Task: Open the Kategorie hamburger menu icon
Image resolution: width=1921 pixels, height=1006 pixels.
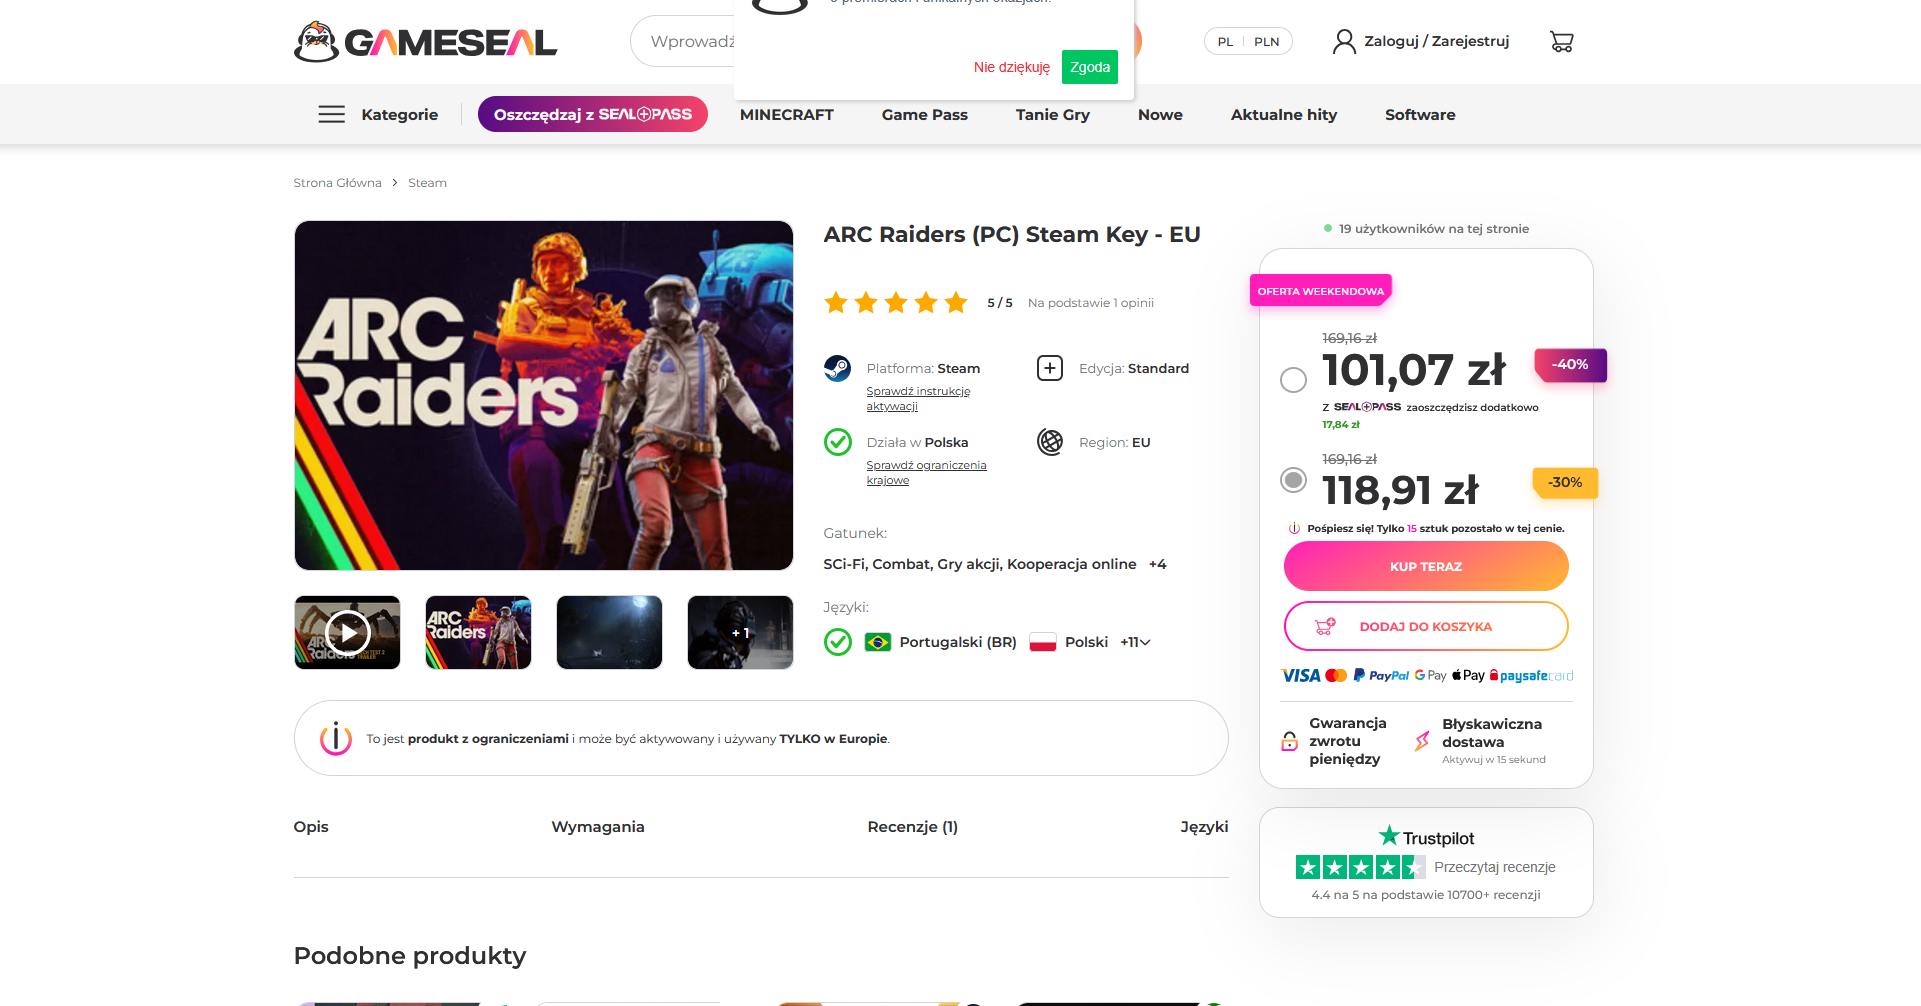Action: (x=331, y=114)
